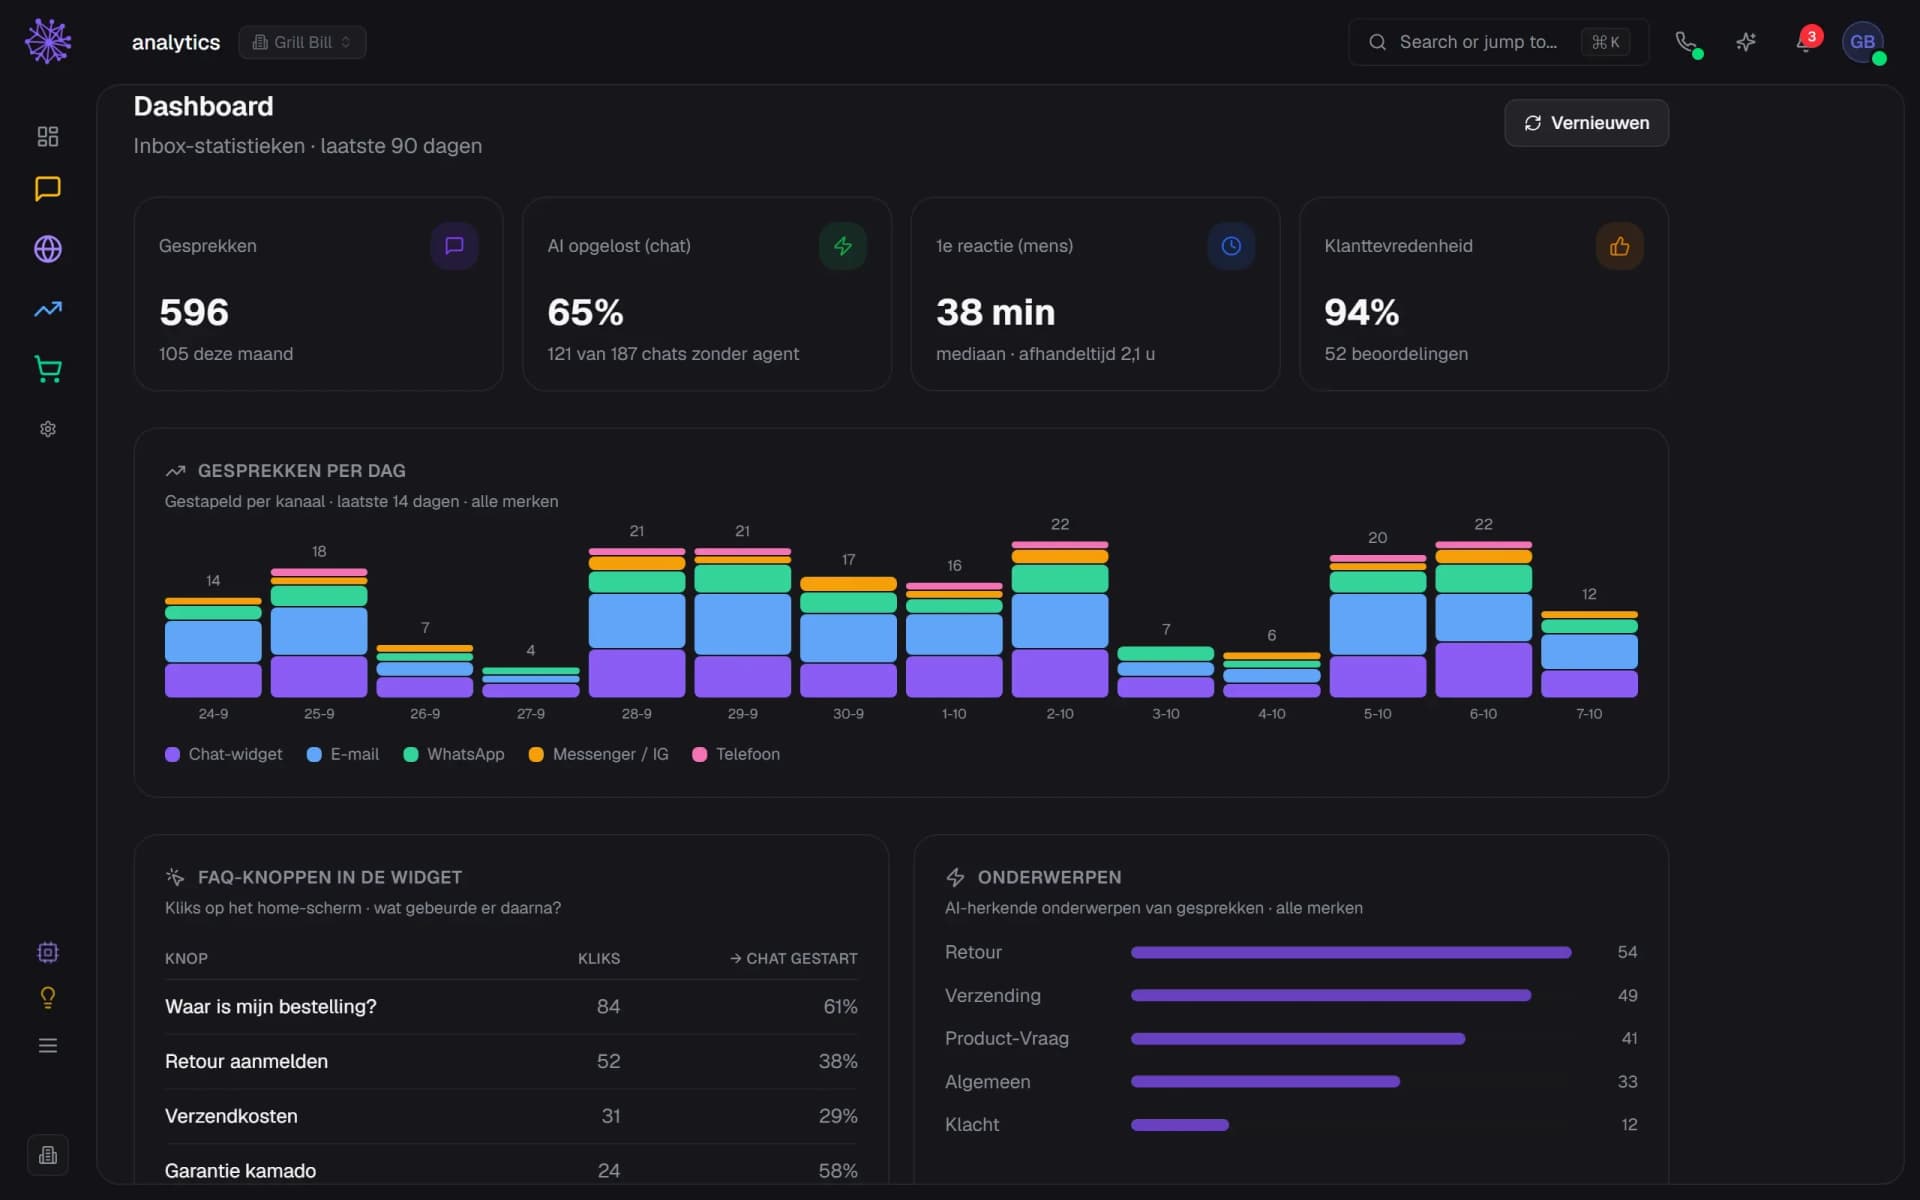Image resolution: width=1920 pixels, height=1200 pixels.
Task: Click the chip icon in lower sidebar
Action: [x=48, y=952]
